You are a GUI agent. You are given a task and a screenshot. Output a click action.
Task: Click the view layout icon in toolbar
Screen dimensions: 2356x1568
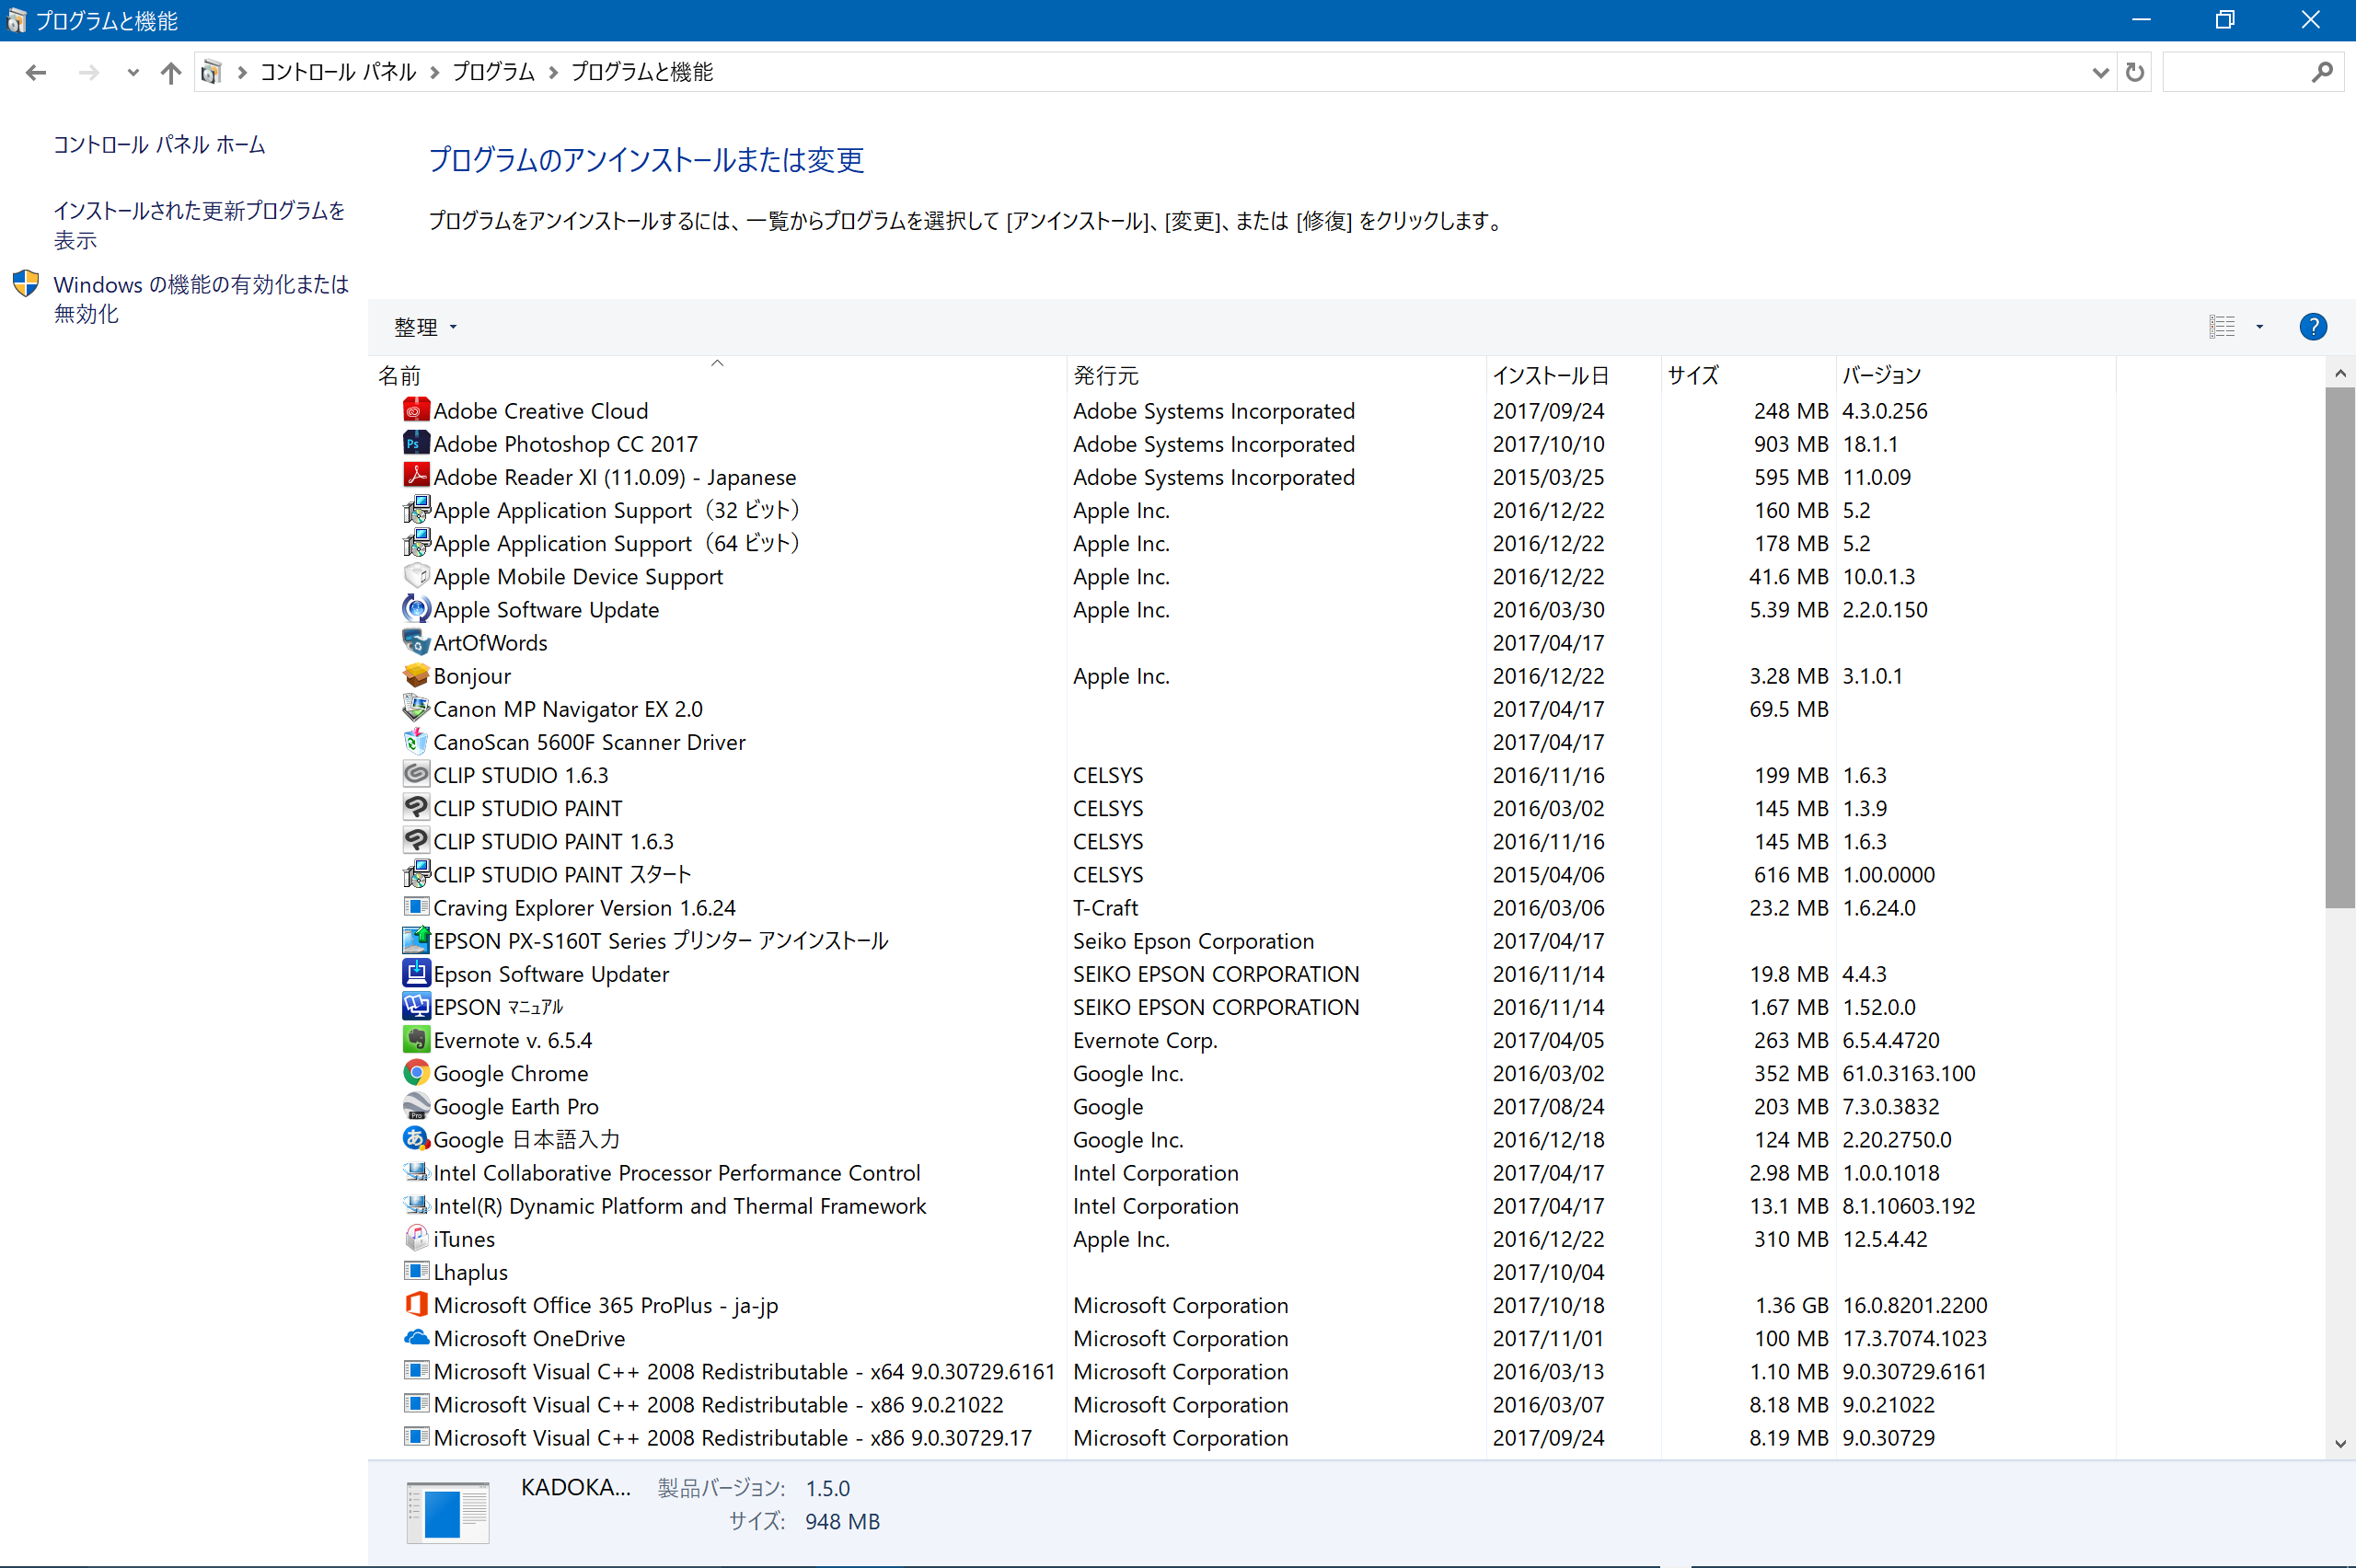[x=2221, y=327]
